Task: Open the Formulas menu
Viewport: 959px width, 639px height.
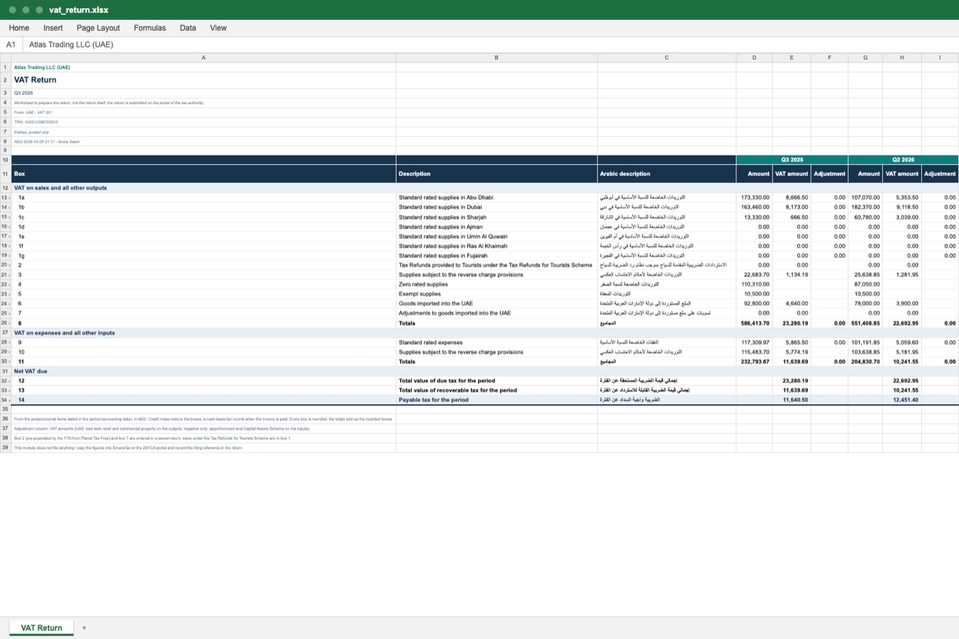Action: point(149,28)
